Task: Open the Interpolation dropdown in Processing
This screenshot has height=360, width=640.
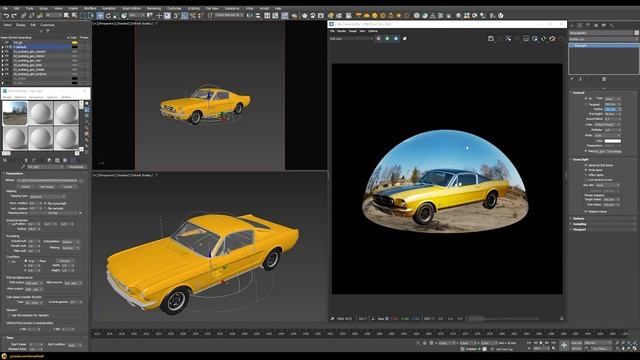Action: click(71, 242)
